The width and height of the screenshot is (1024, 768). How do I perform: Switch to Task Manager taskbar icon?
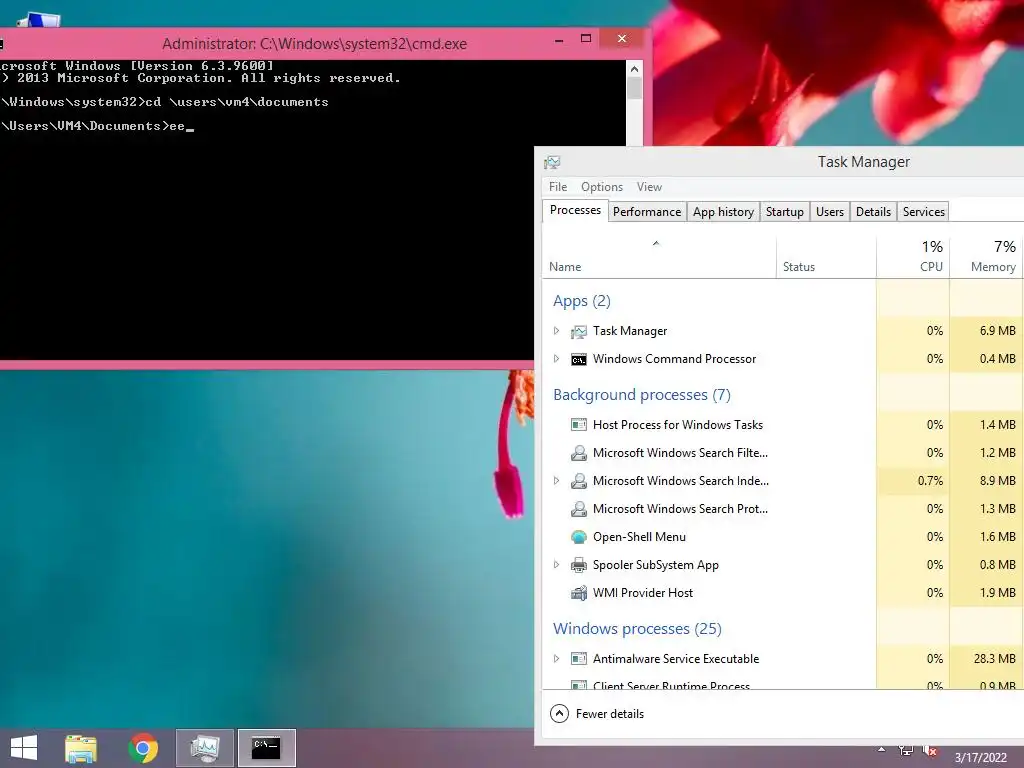tap(204, 748)
